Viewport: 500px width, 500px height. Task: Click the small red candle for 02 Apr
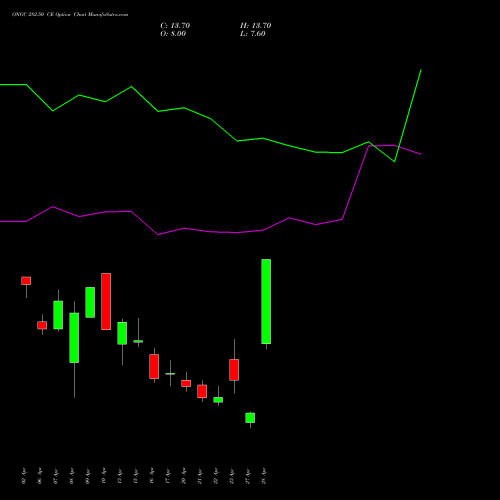tap(26, 281)
